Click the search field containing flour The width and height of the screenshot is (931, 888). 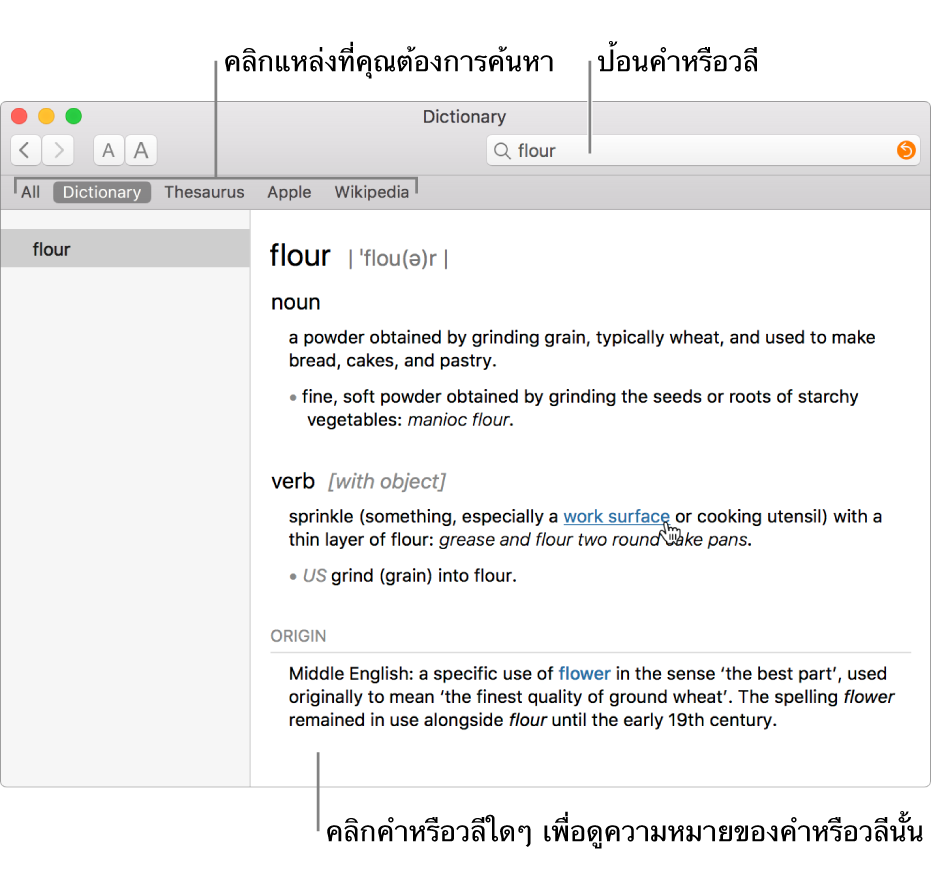pos(703,150)
